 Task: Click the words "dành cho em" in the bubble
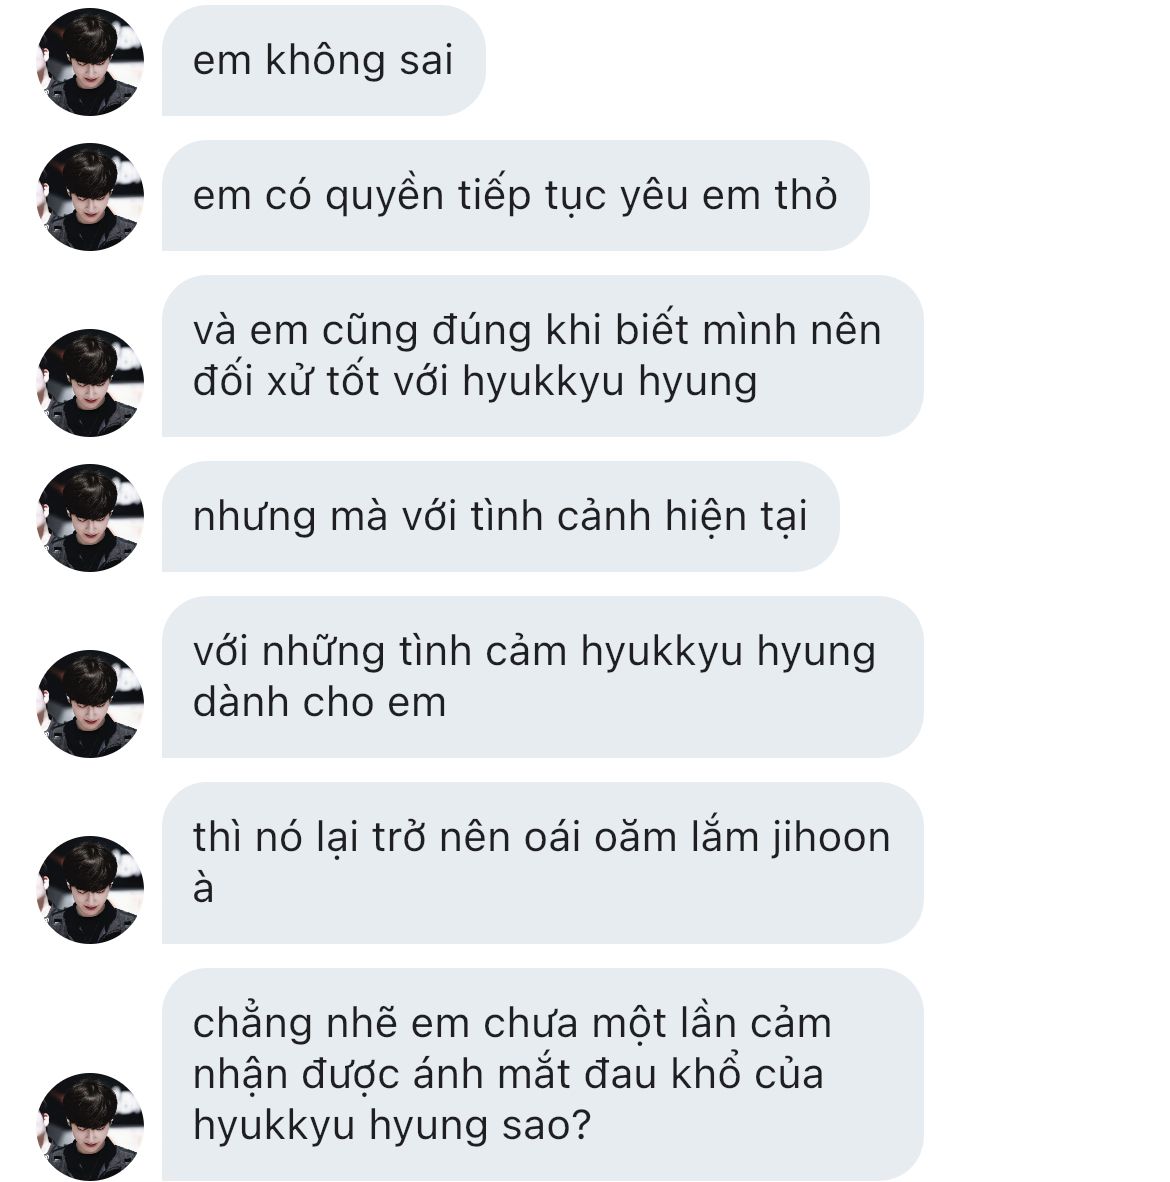tap(320, 703)
